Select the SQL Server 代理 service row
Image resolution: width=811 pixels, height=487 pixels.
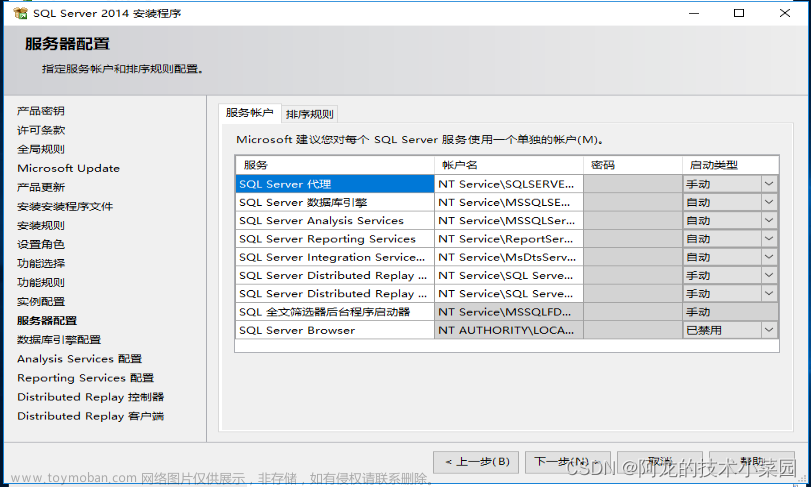335,184
